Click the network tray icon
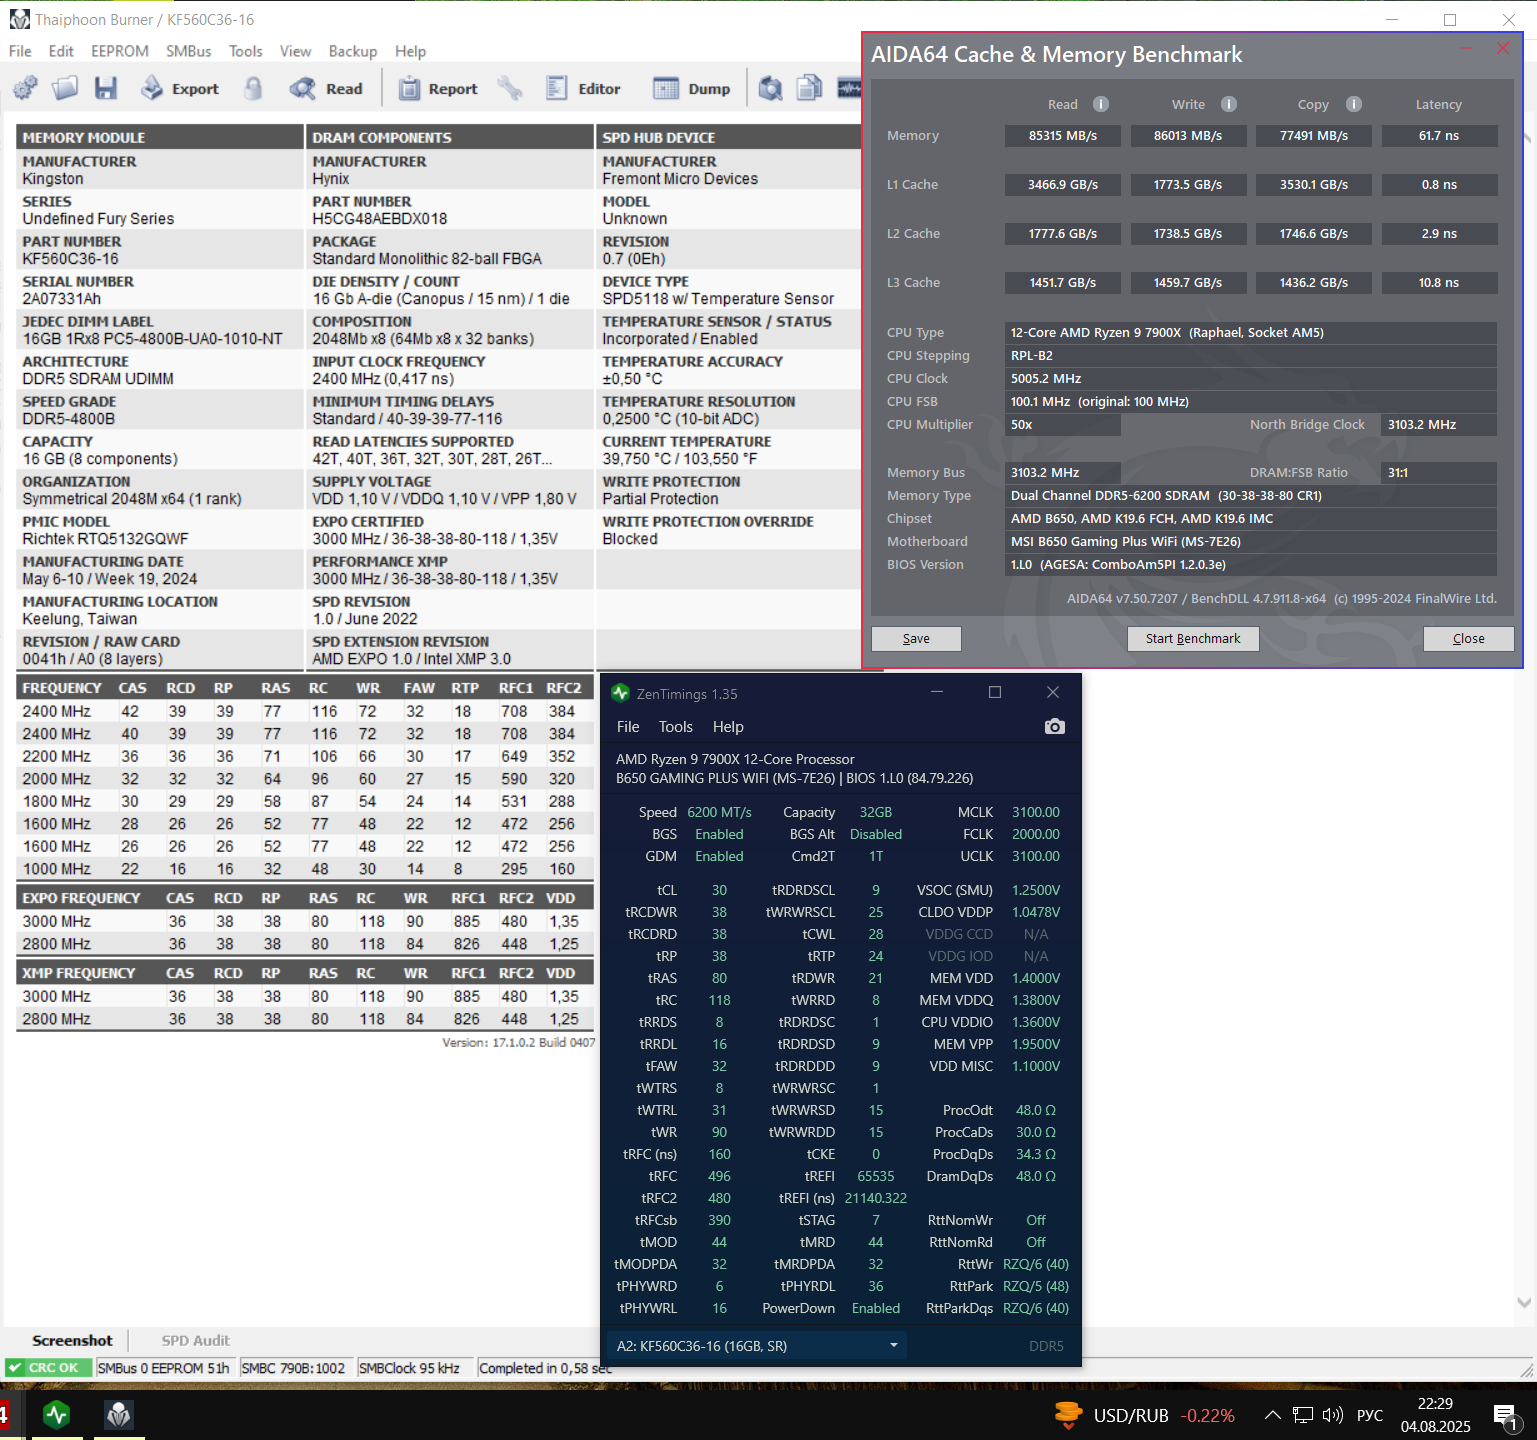 [1303, 1415]
